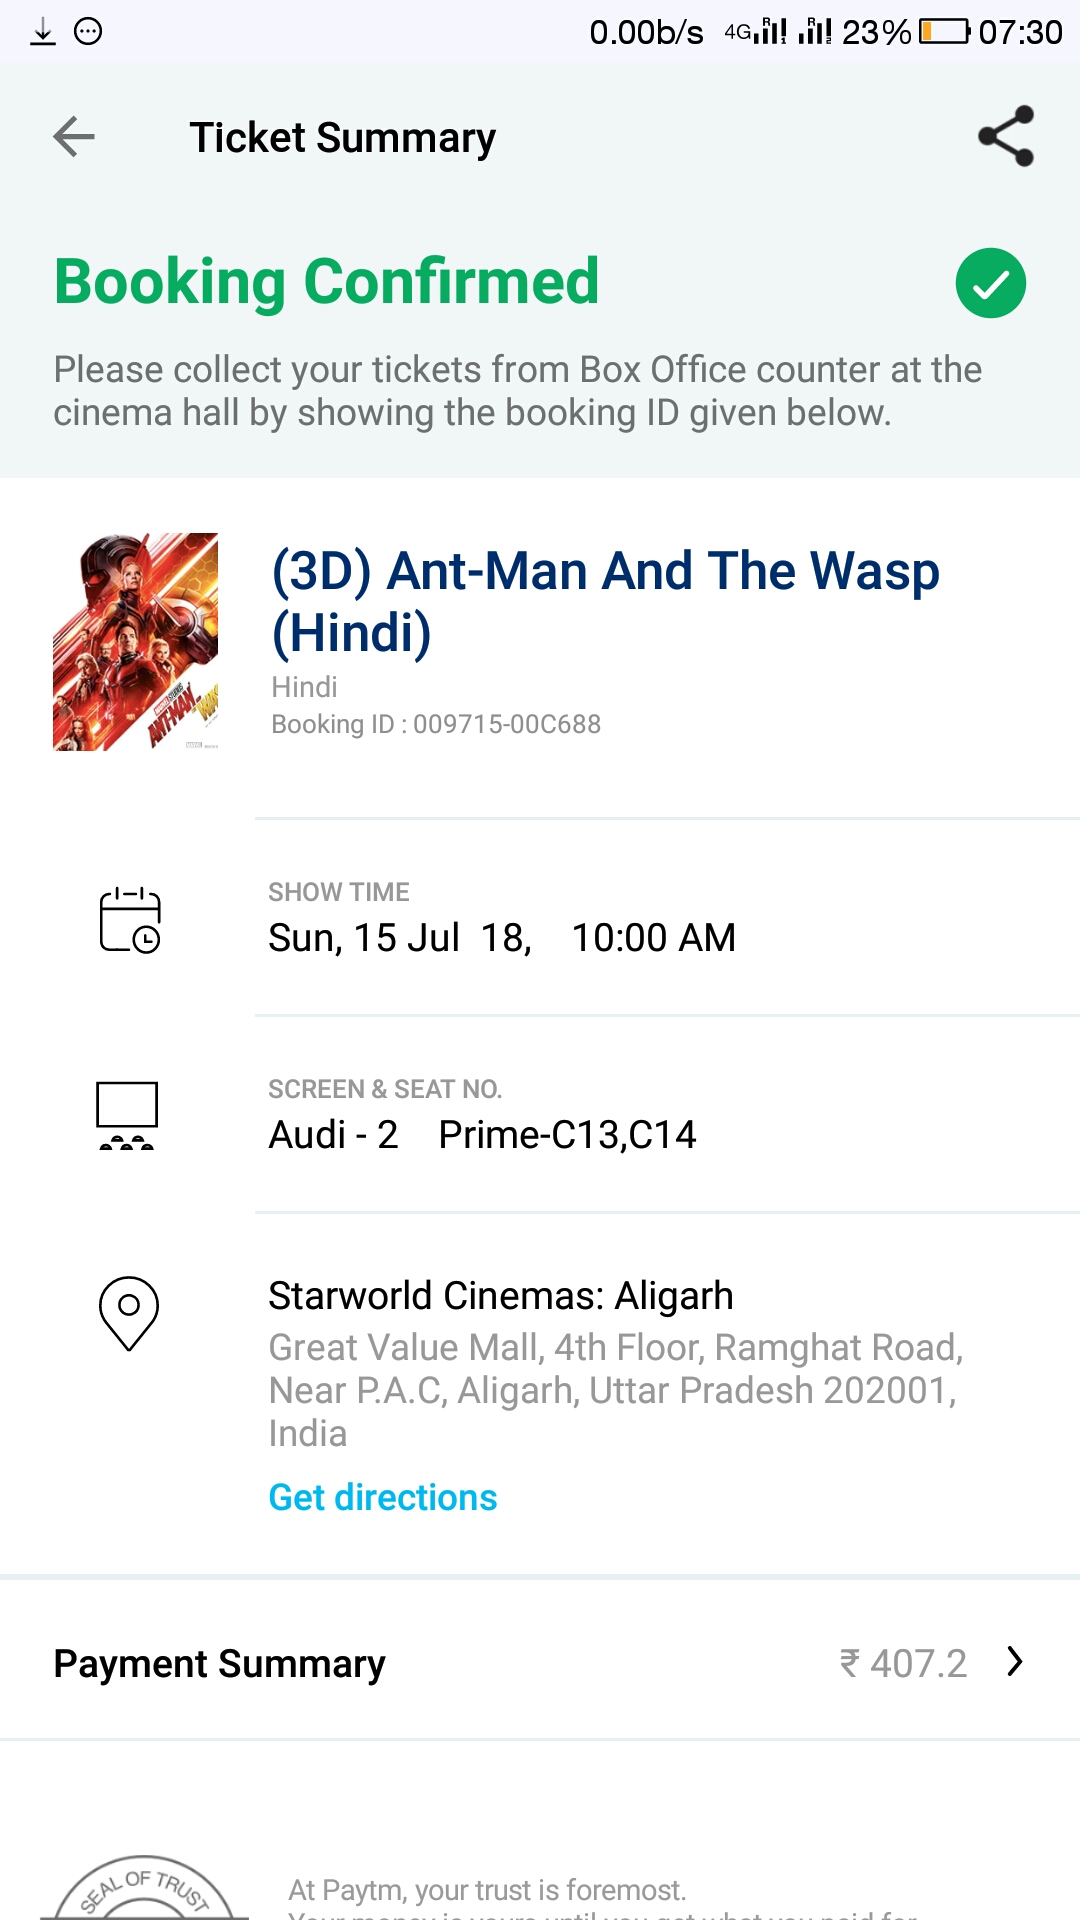1080x1920 pixels.
Task: Tap the Ticket Summary header title
Action: [x=342, y=138]
